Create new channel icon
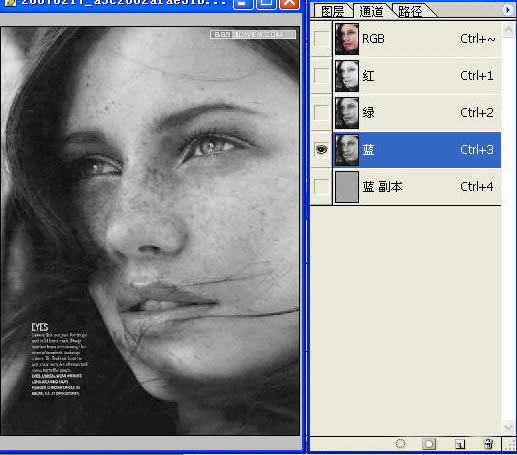517x455 pixels. [x=460, y=444]
